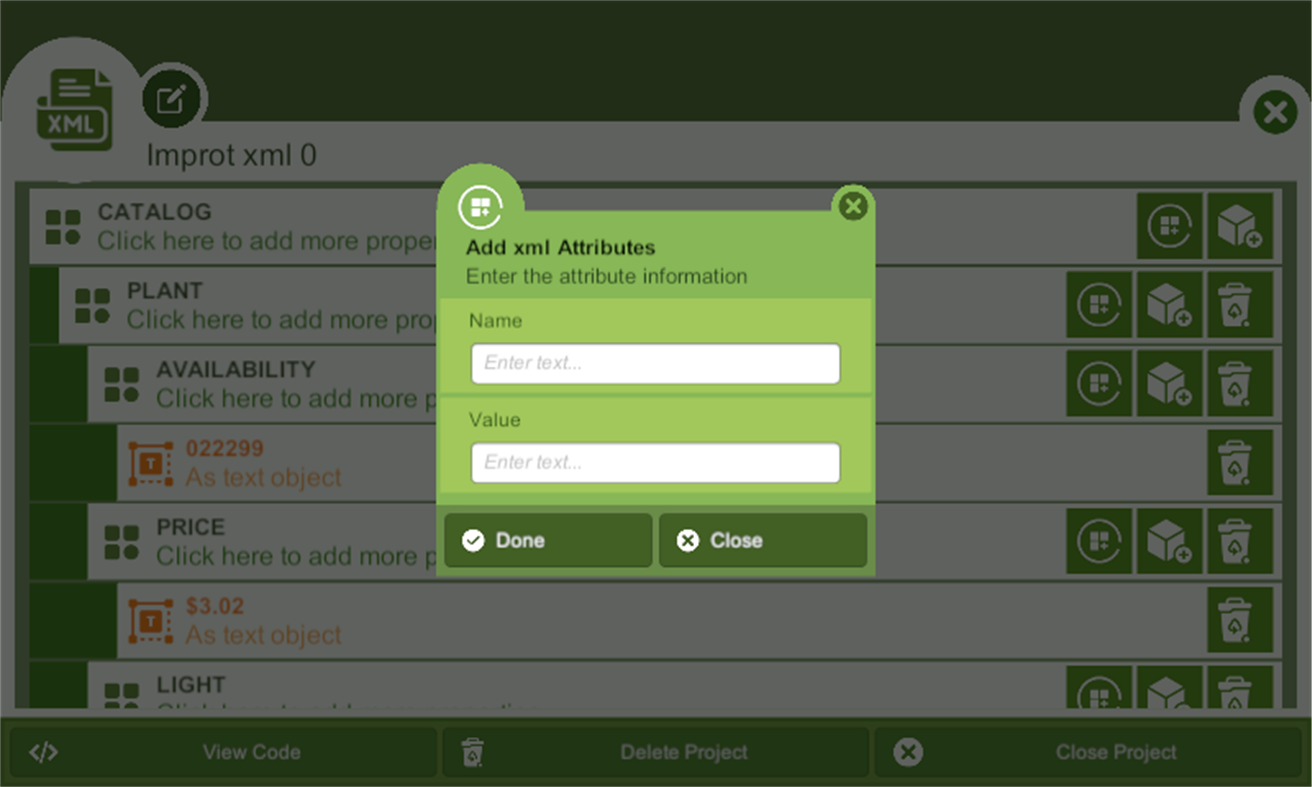This screenshot has width=1312, height=787.
Task: Open View Code from the bottom bar
Action: tap(220, 752)
